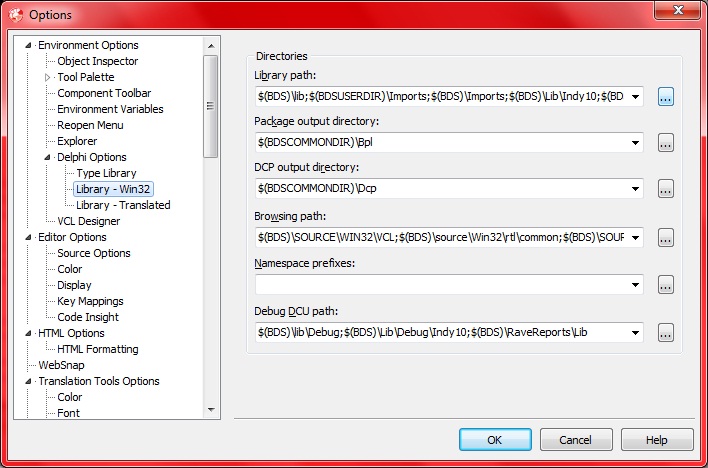This screenshot has width=708, height=468.
Task: Show Debug DCU path dropdown history
Action: point(635,333)
